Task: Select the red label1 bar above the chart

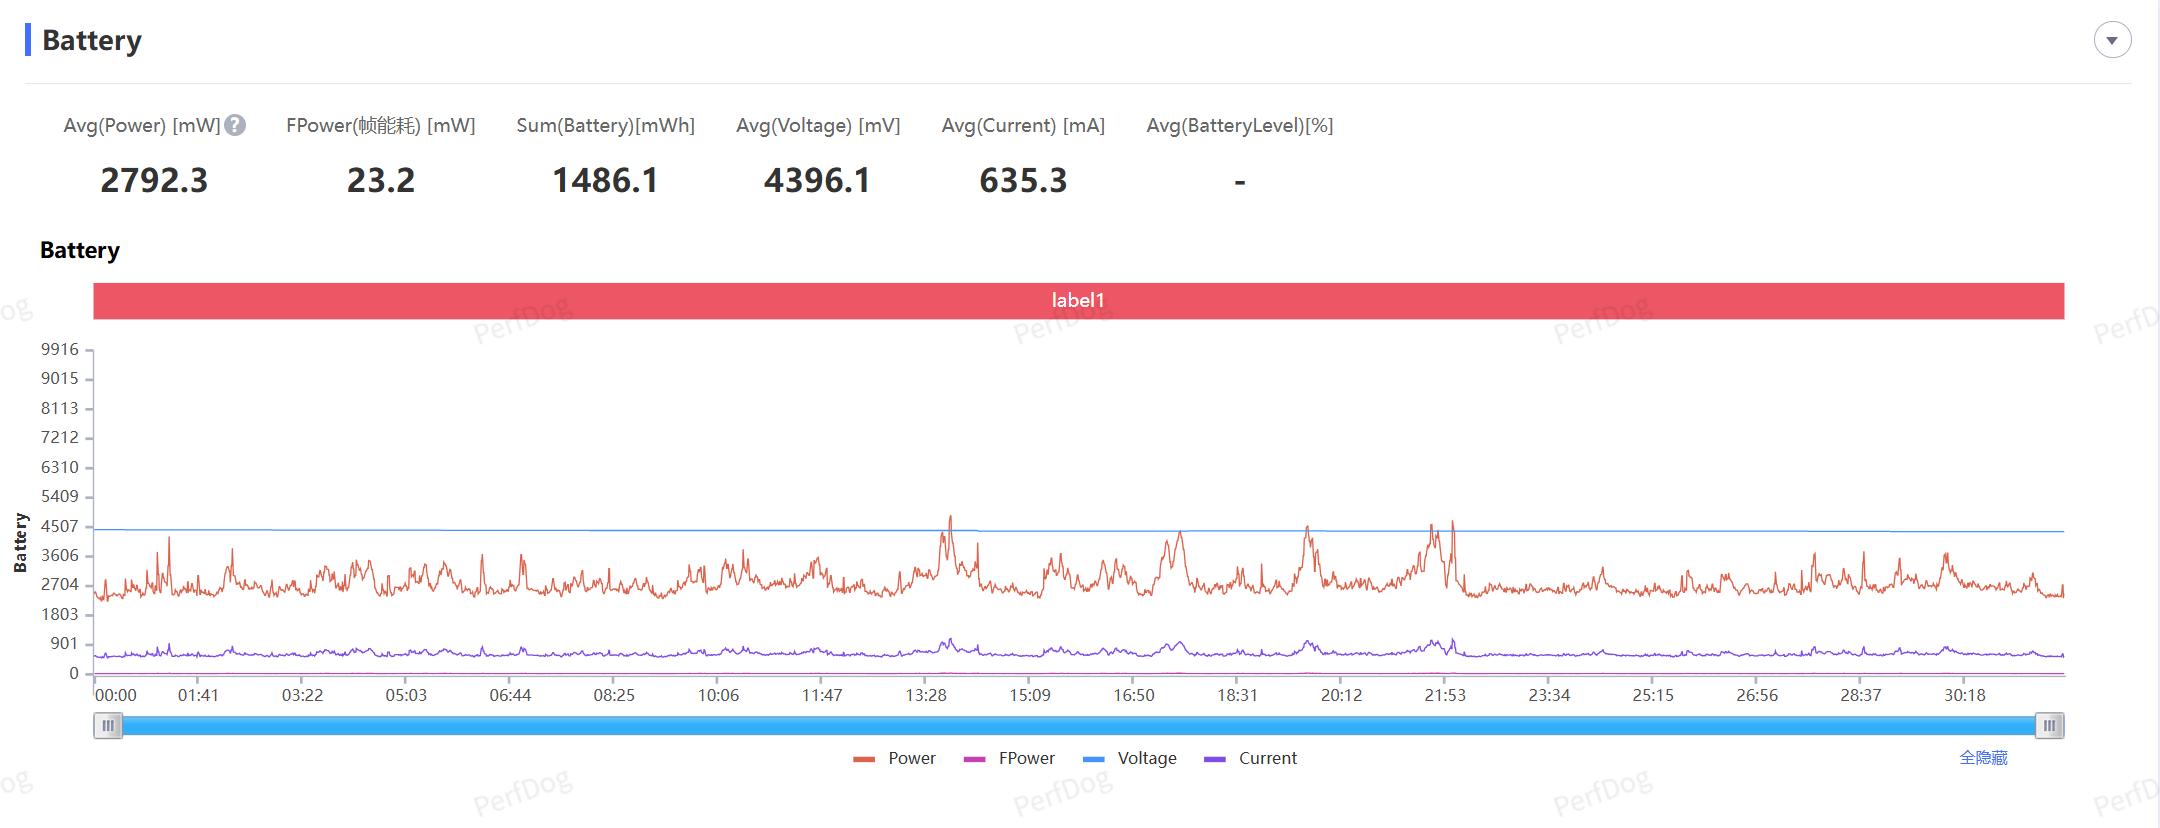Action: (x=1078, y=301)
